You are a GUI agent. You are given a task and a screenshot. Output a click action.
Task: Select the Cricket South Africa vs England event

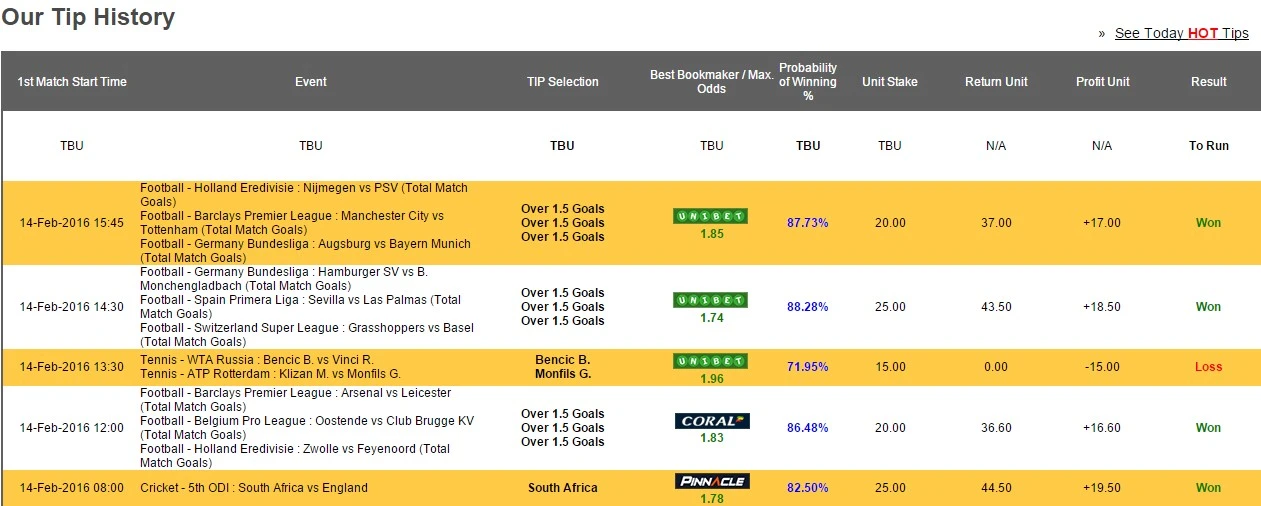254,488
